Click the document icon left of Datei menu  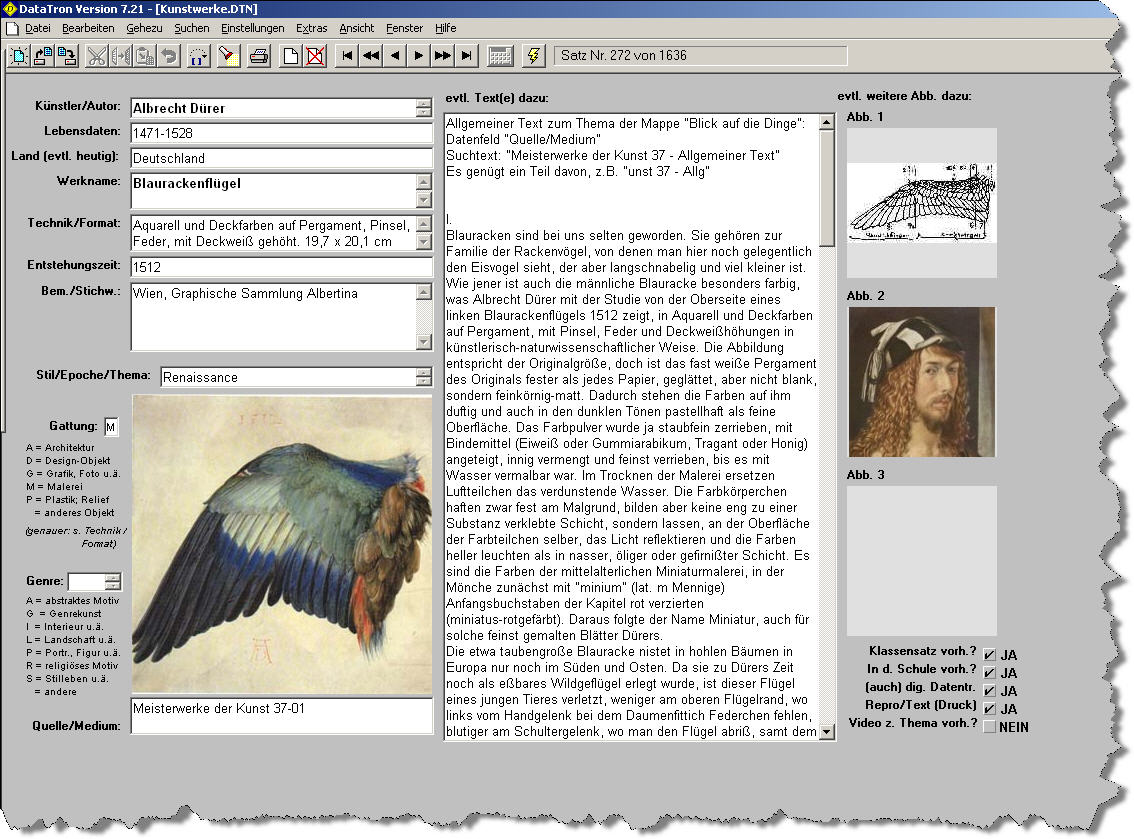[12, 28]
